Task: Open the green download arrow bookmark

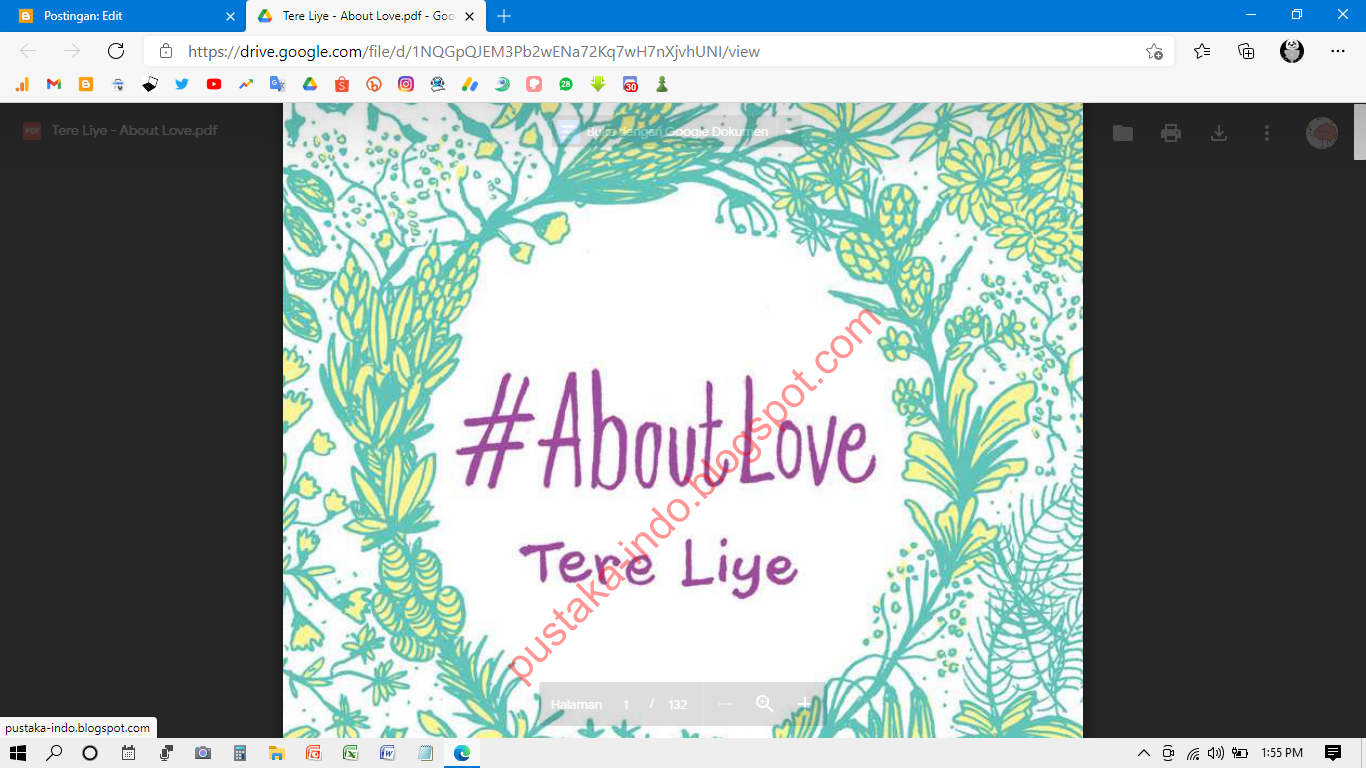Action: 598,85
